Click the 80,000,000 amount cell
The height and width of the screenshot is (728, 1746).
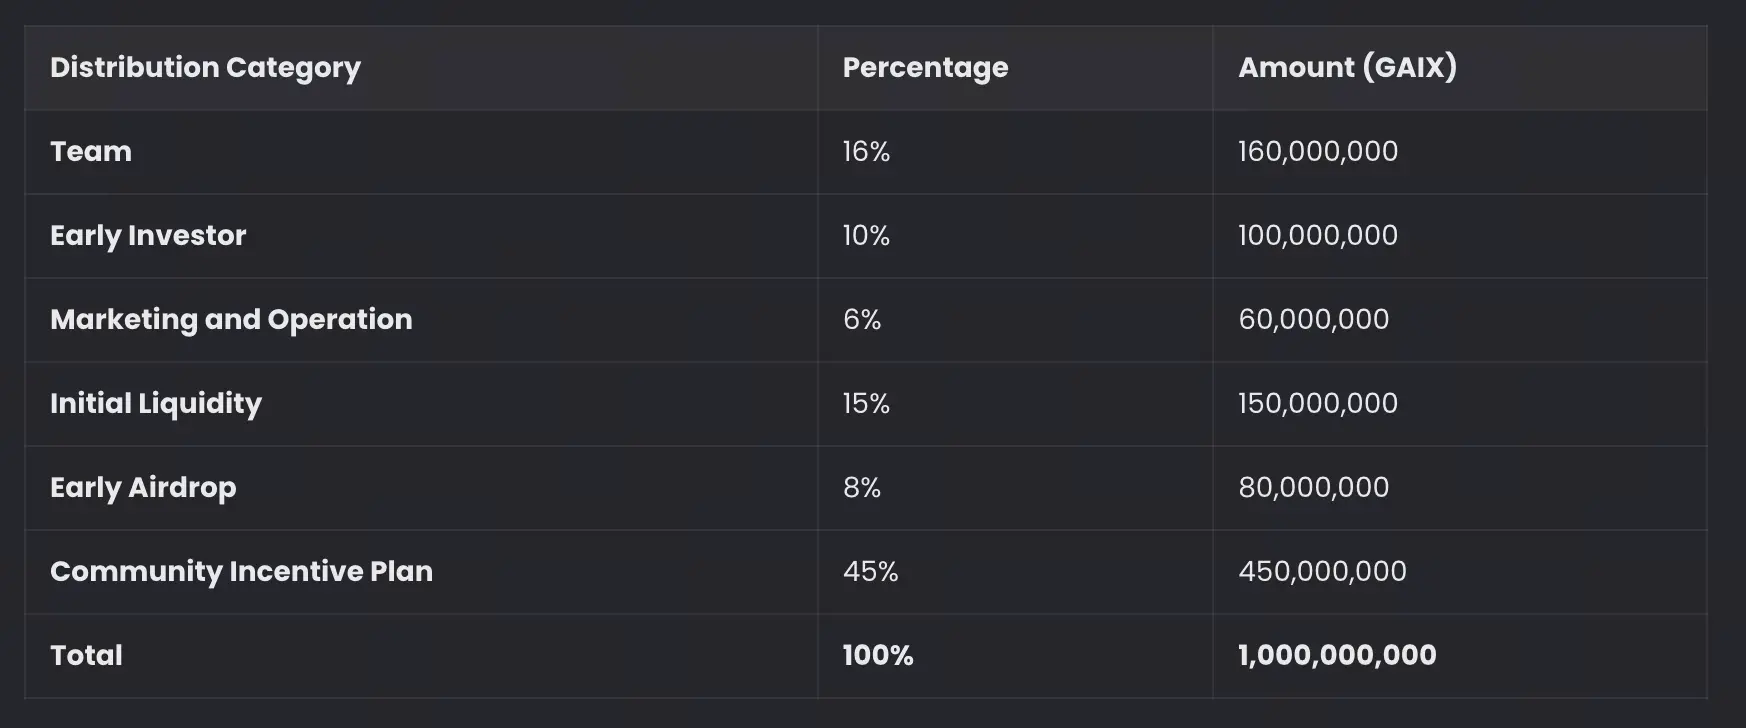[x=1313, y=487]
